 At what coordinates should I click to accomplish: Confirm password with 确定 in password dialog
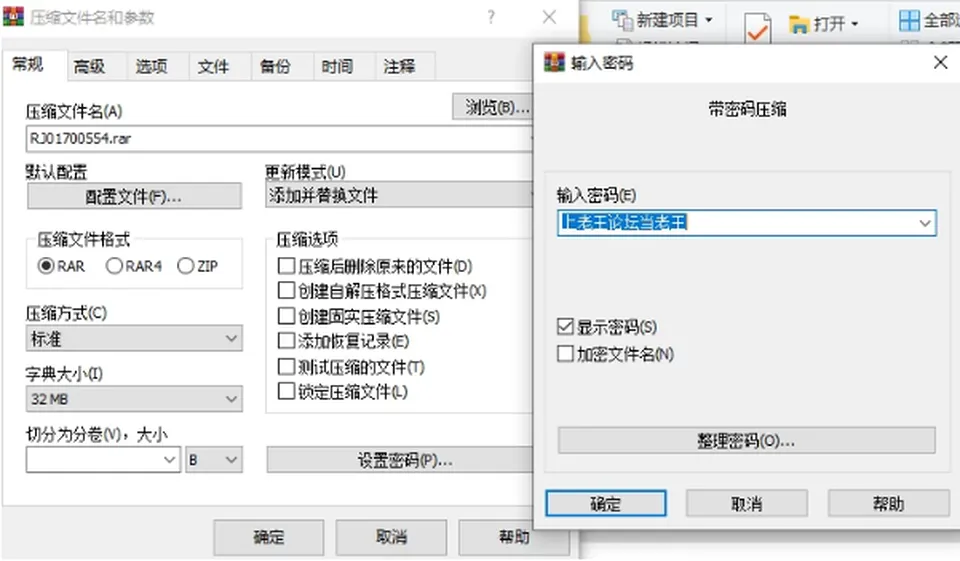(606, 503)
